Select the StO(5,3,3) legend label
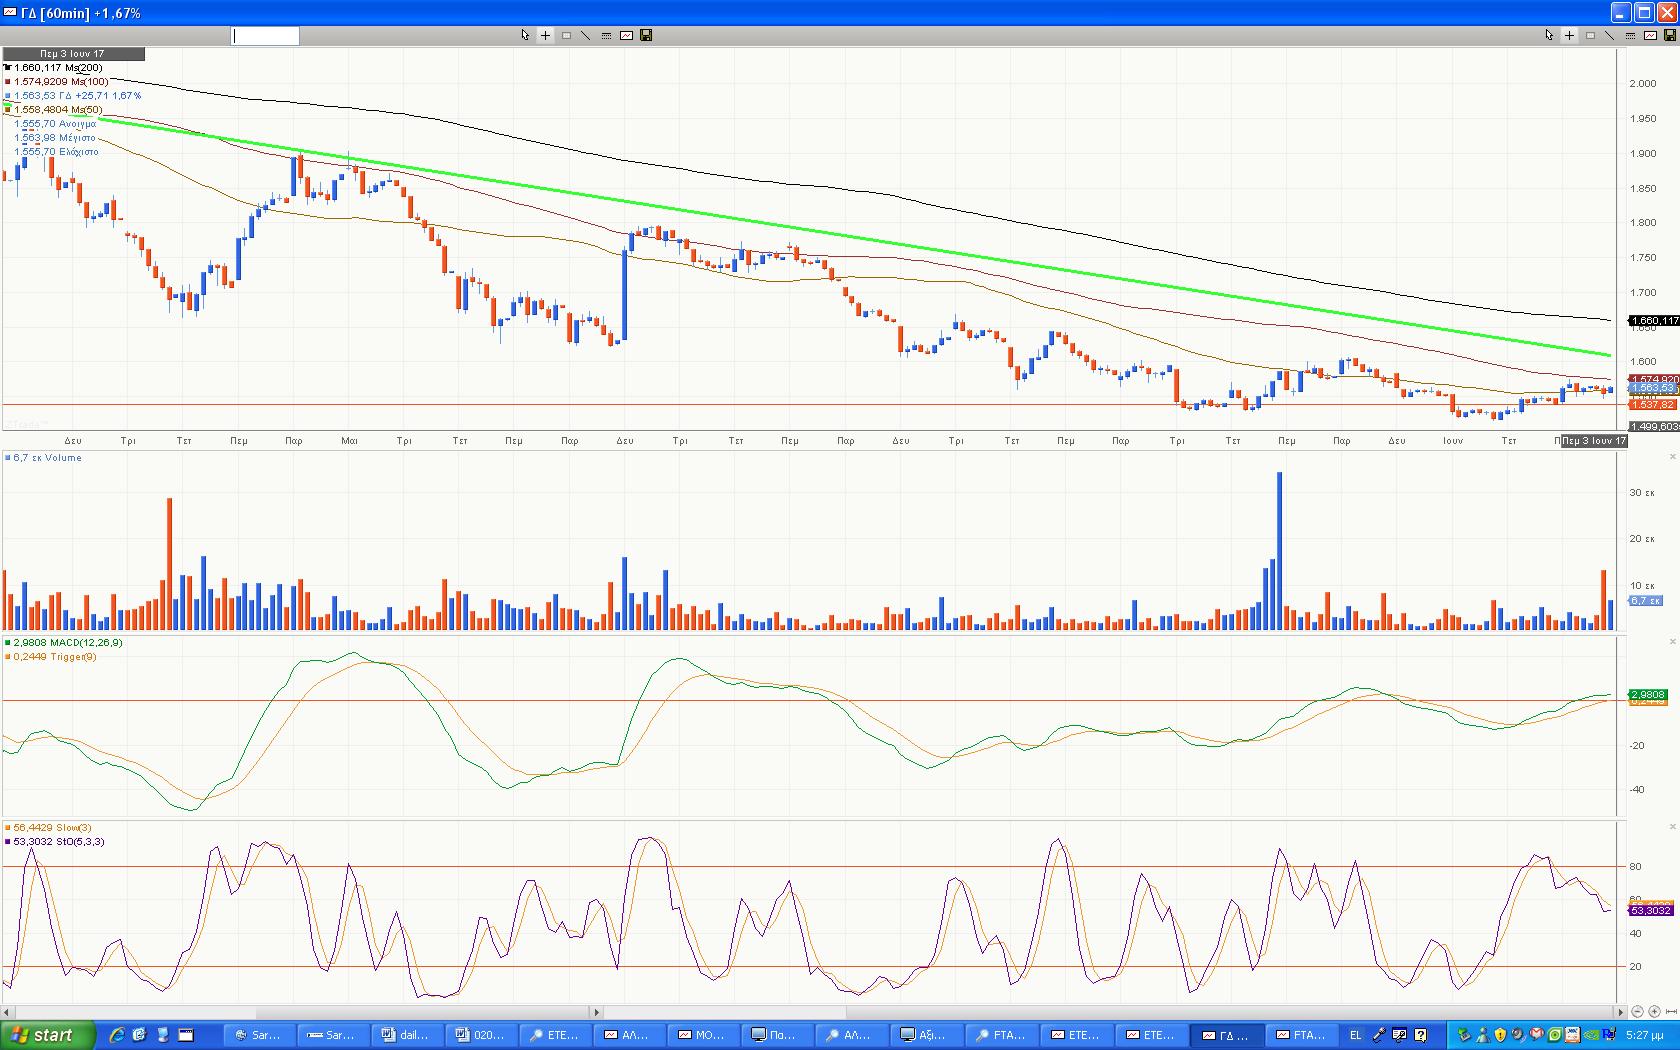Viewport: 1680px width, 1050px height. click(55, 842)
